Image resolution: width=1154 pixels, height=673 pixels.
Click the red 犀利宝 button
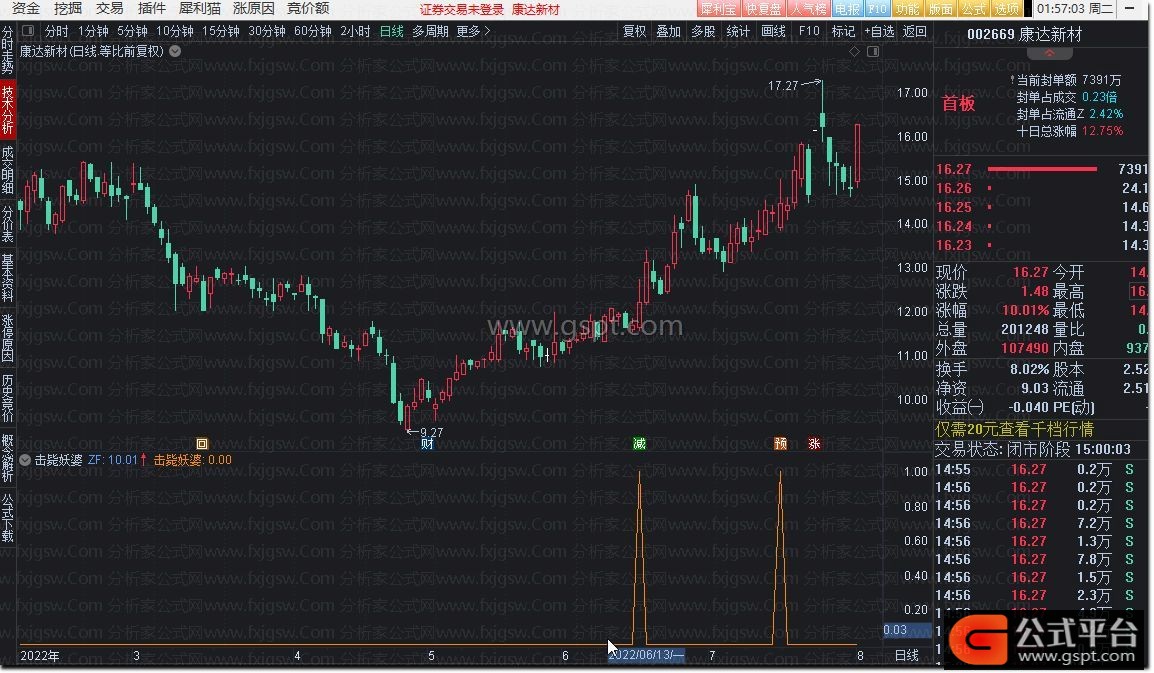[718, 9]
